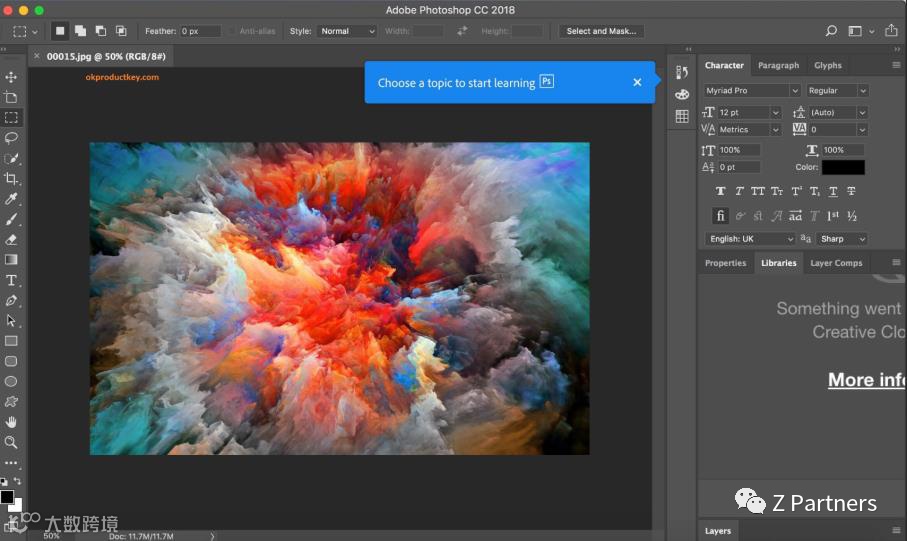Follow the More info link

point(866,379)
